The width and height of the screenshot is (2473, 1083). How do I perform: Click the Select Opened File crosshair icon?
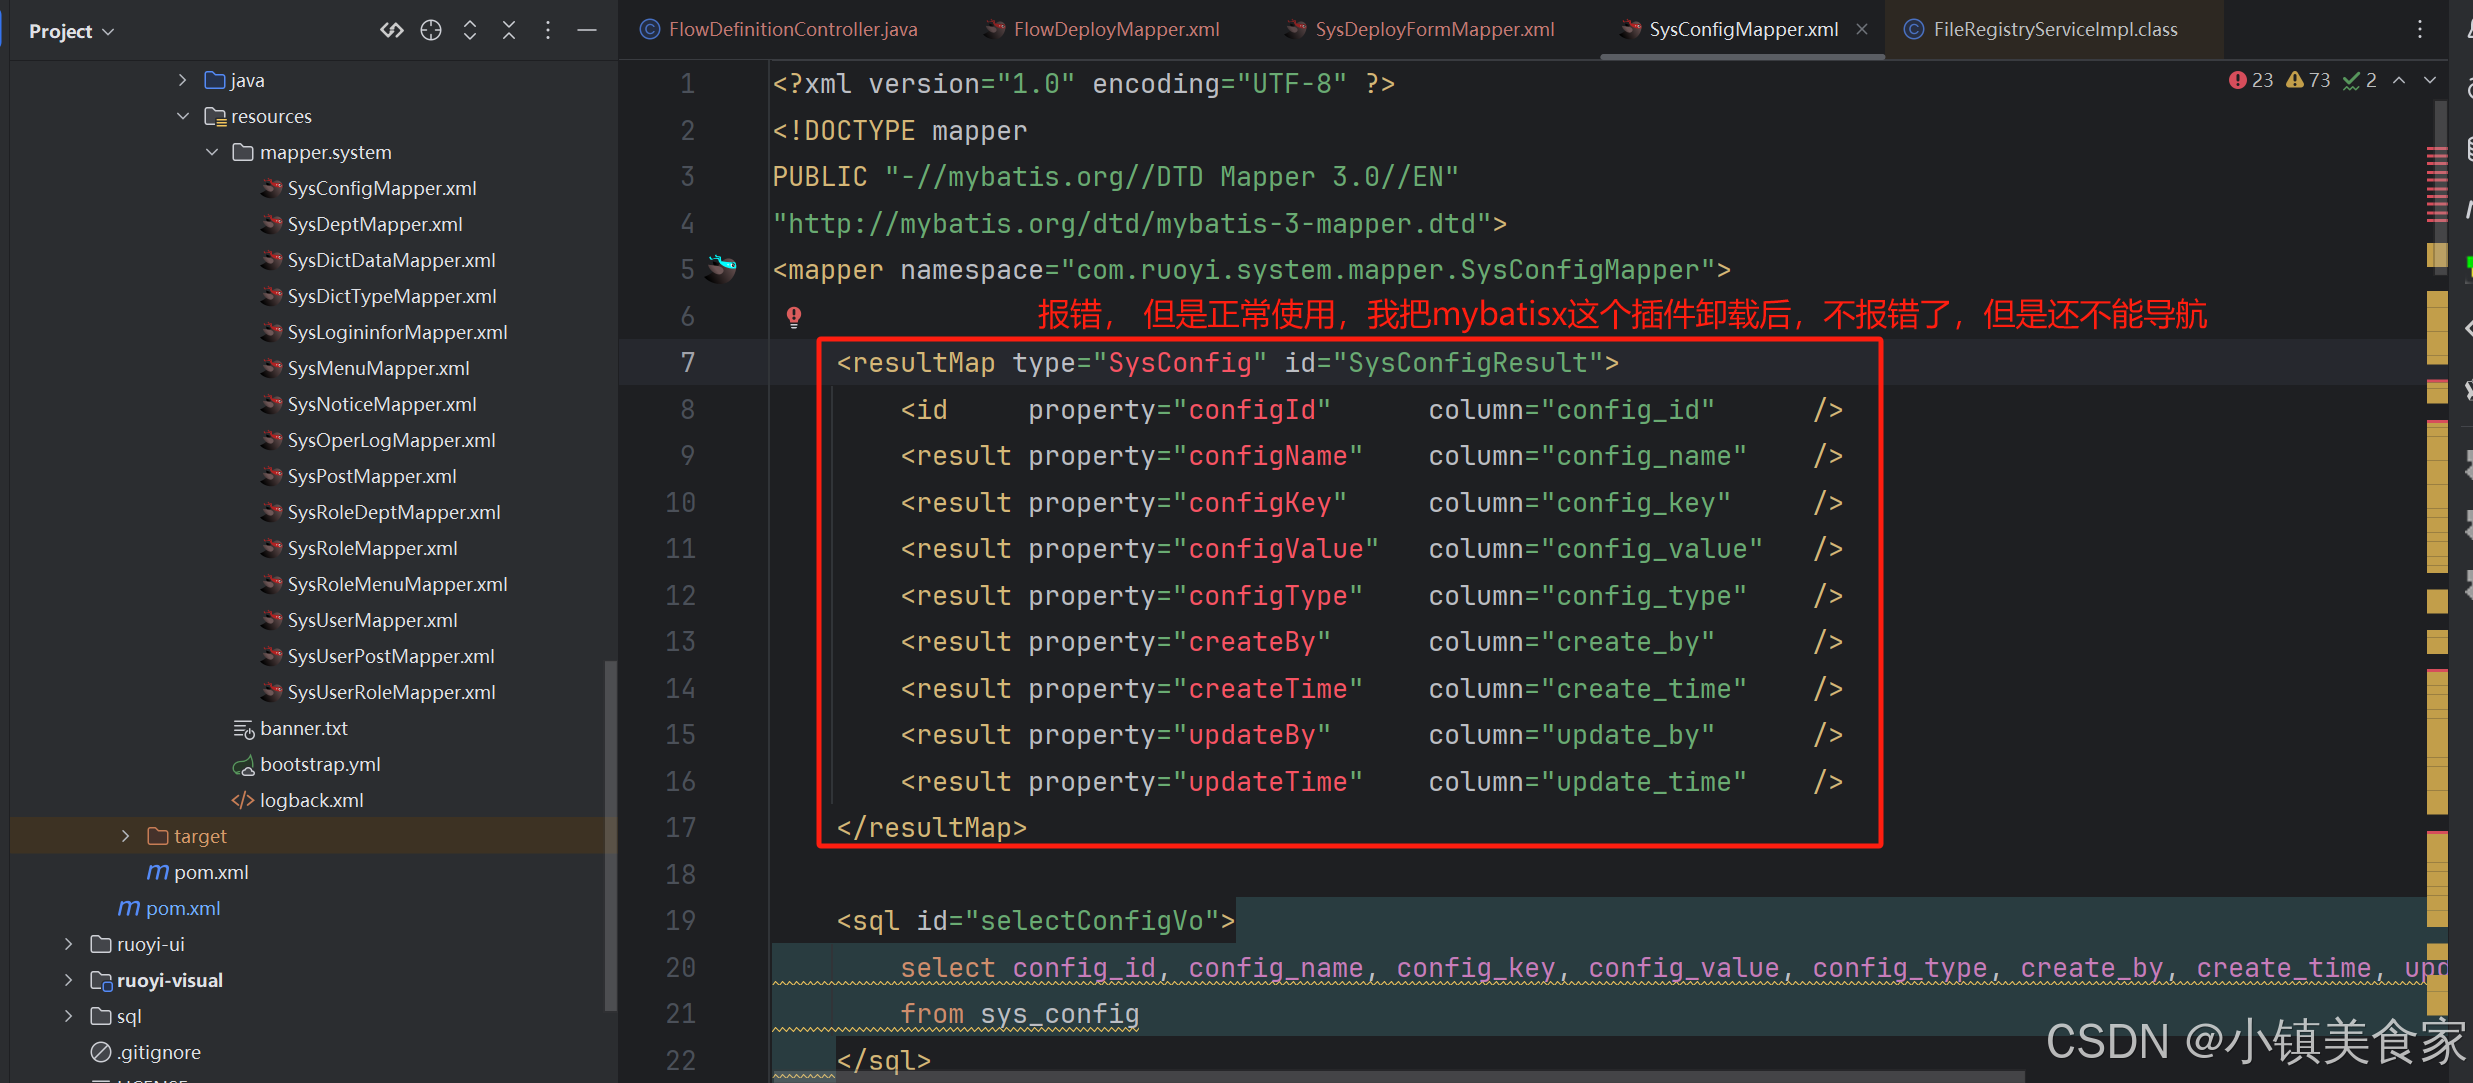pos(431,30)
